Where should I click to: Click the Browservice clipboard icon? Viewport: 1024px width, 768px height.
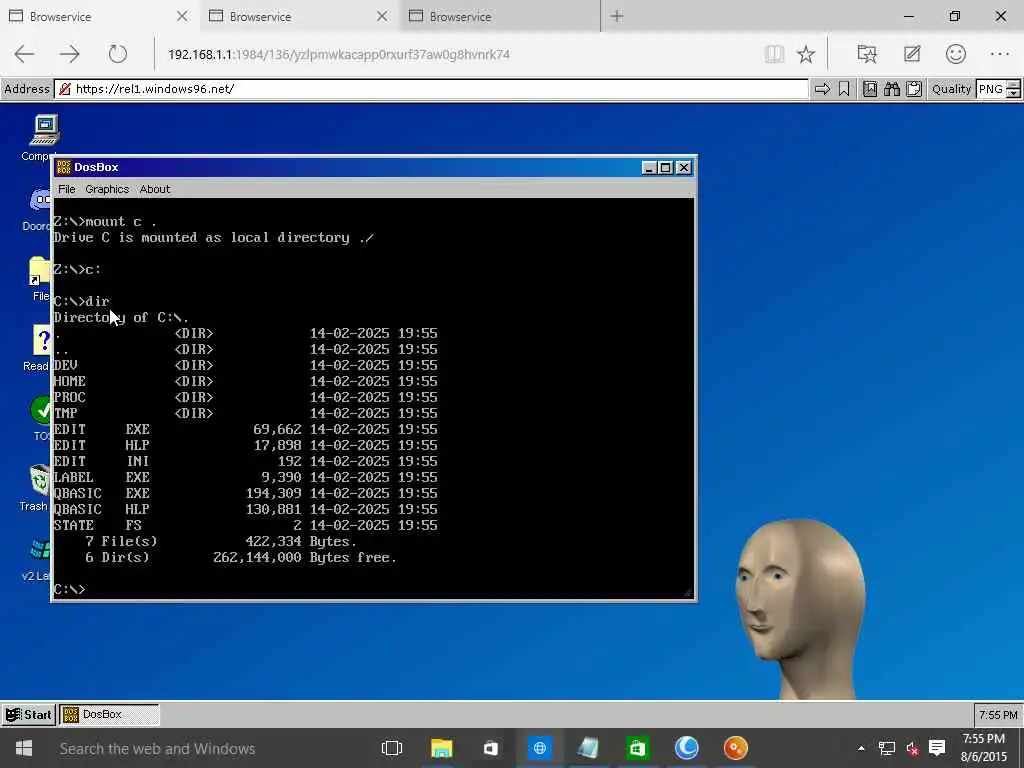(914, 89)
